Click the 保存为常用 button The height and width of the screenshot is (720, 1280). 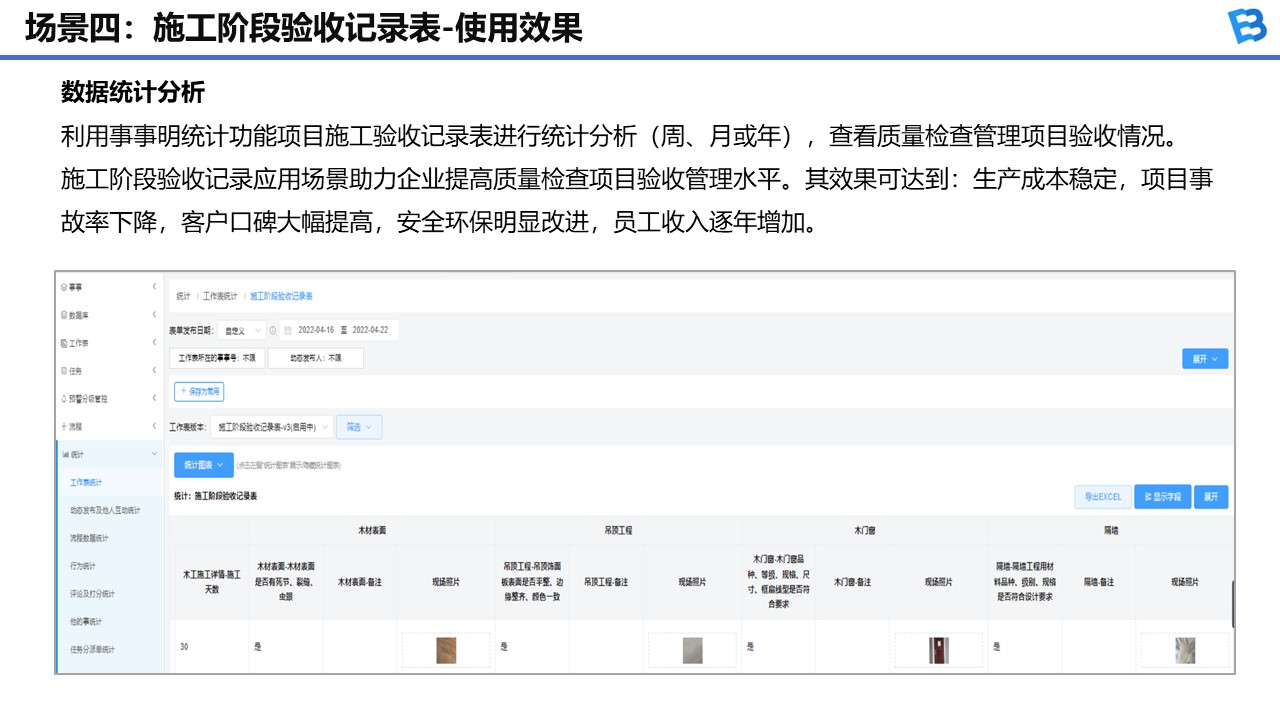point(199,392)
